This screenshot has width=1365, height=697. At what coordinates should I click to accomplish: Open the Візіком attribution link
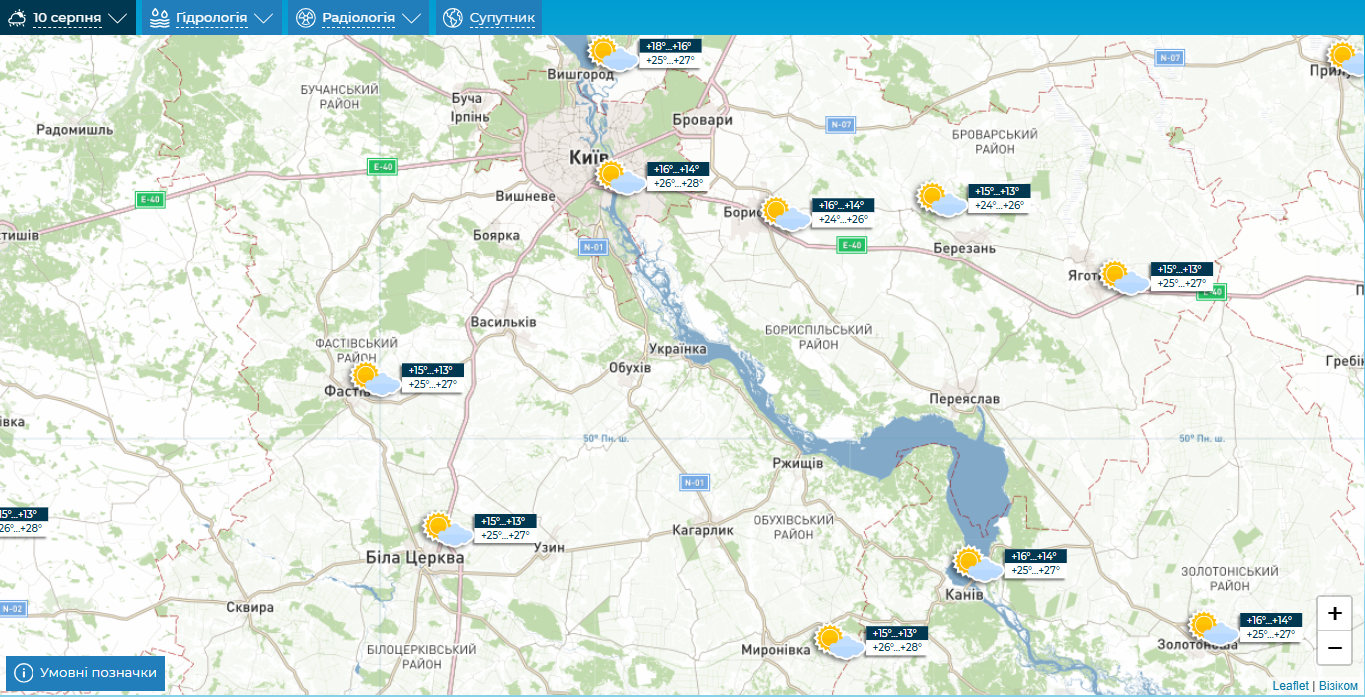coord(1338,686)
